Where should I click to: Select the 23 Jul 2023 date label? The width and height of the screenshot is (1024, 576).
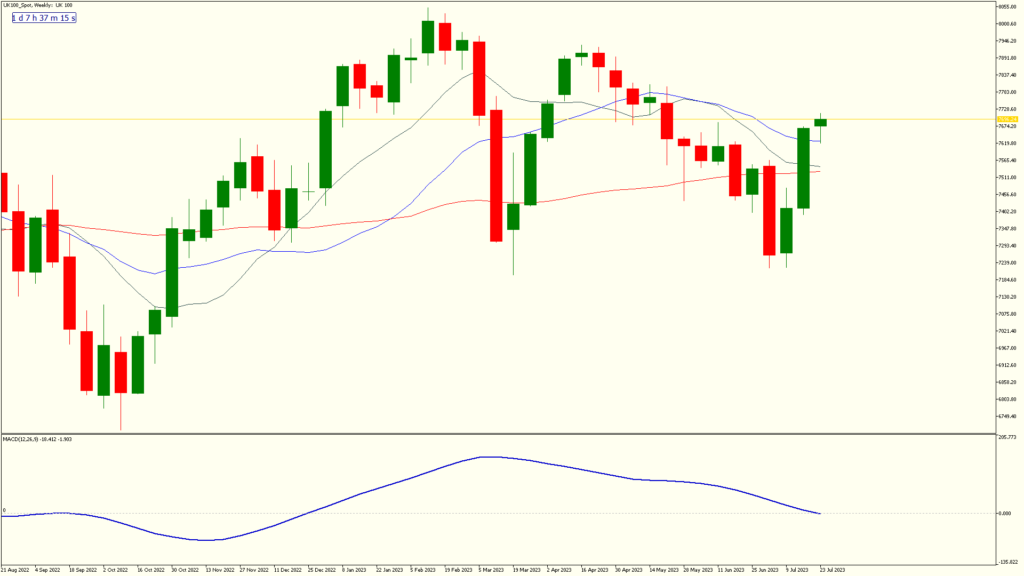click(832, 569)
